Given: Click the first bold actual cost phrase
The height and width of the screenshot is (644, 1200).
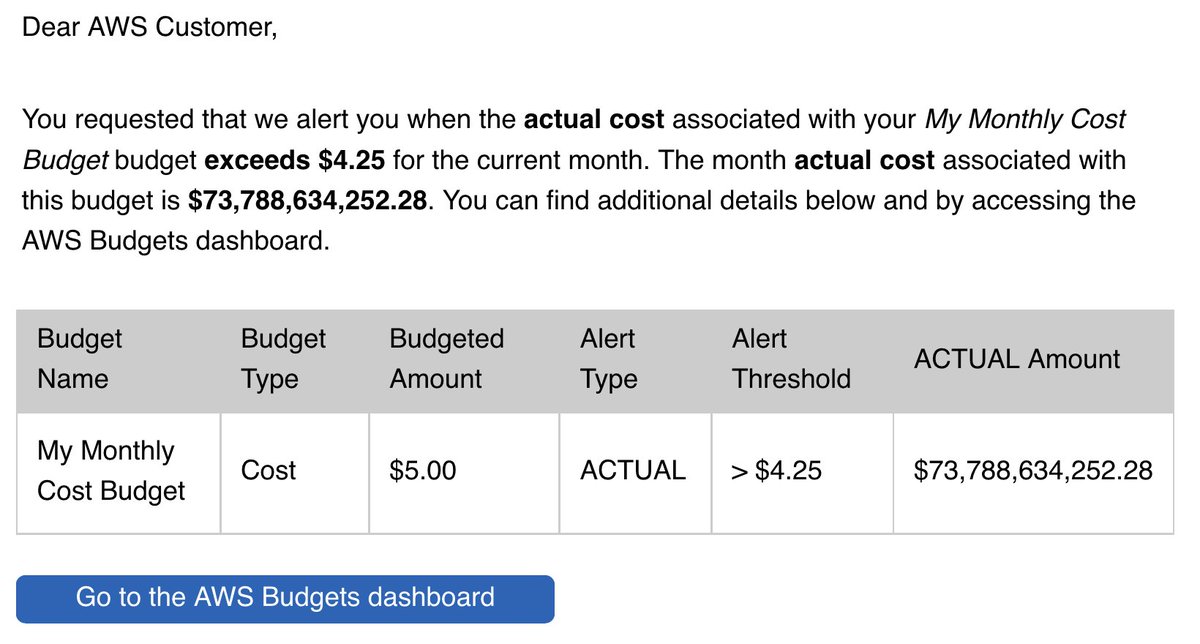Looking at the screenshot, I should pyautogui.click(x=594, y=120).
